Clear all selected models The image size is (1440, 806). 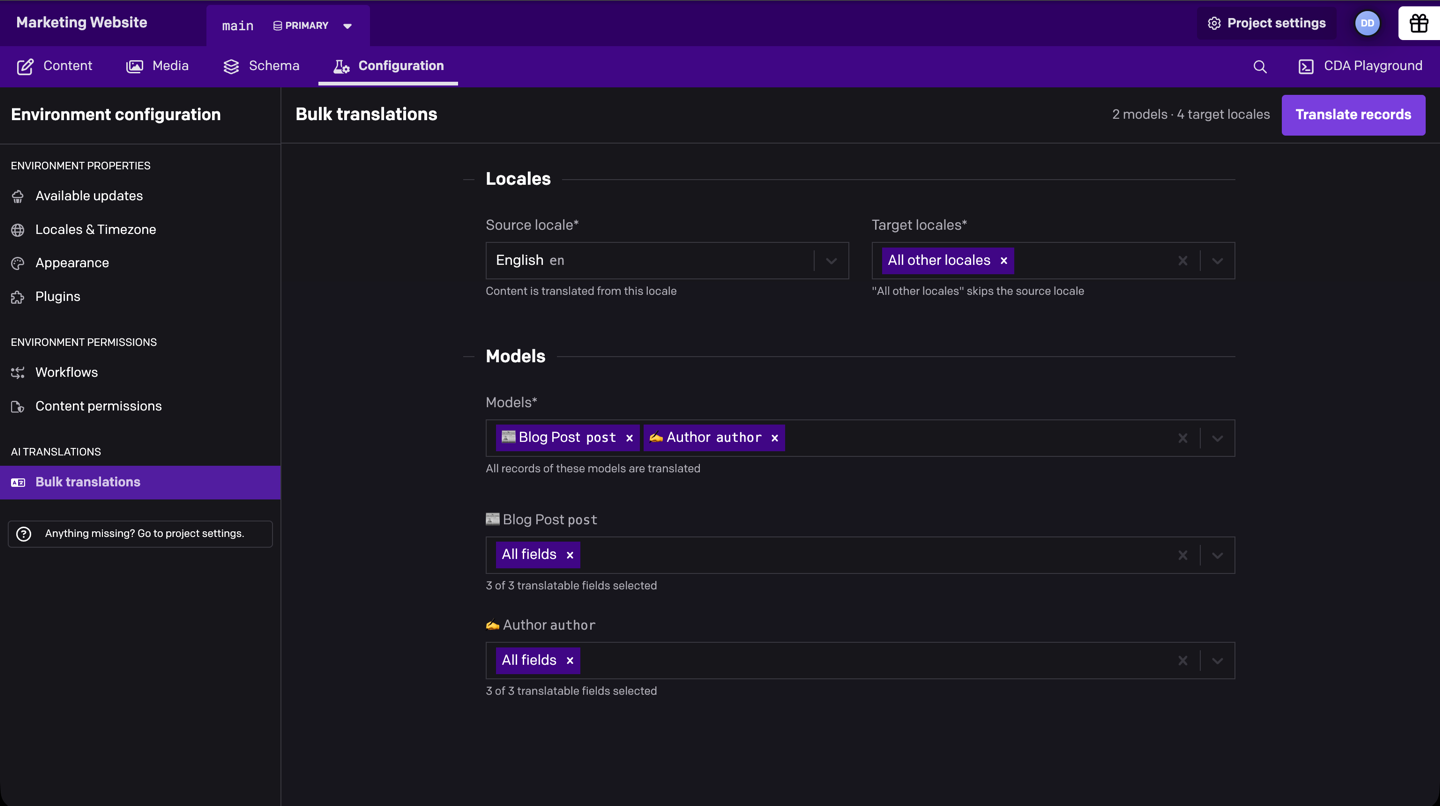(1183, 438)
